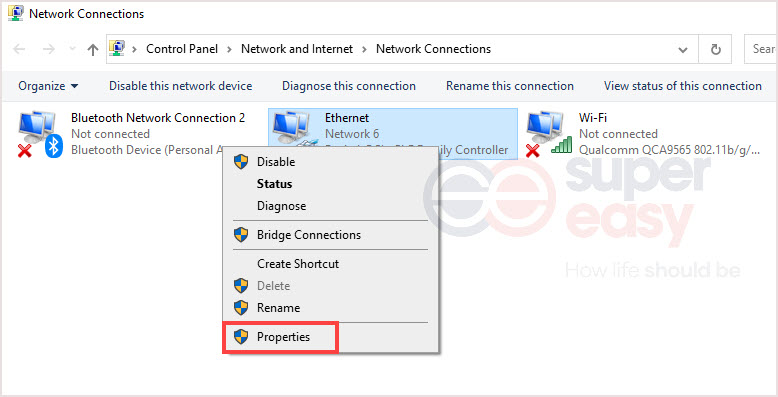Click Disable this network device
The image size is (778, 397).
coord(181,86)
